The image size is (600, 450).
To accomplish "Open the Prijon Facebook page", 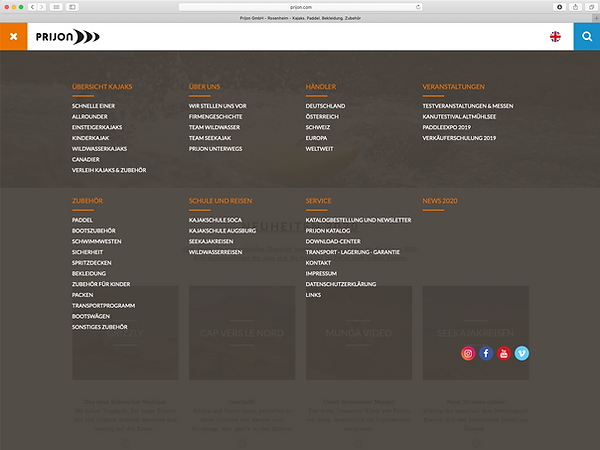I will coord(486,353).
